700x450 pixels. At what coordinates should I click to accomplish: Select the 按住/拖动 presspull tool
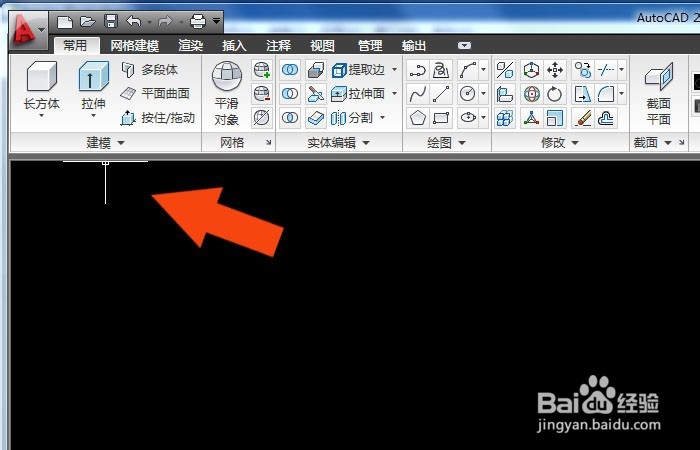coord(158,117)
